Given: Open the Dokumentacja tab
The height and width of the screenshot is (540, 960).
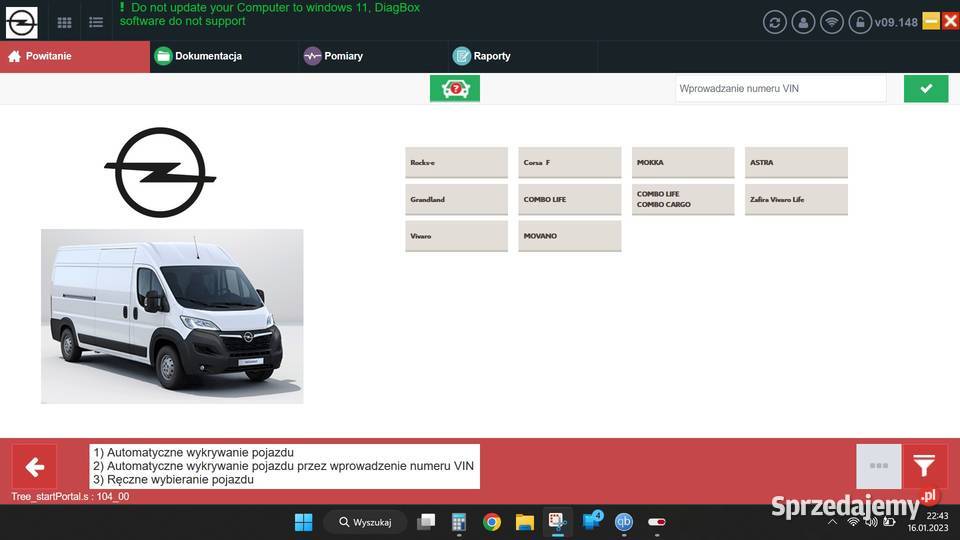Looking at the screenshot, I should pyautogui.click(x=224, y=56).
